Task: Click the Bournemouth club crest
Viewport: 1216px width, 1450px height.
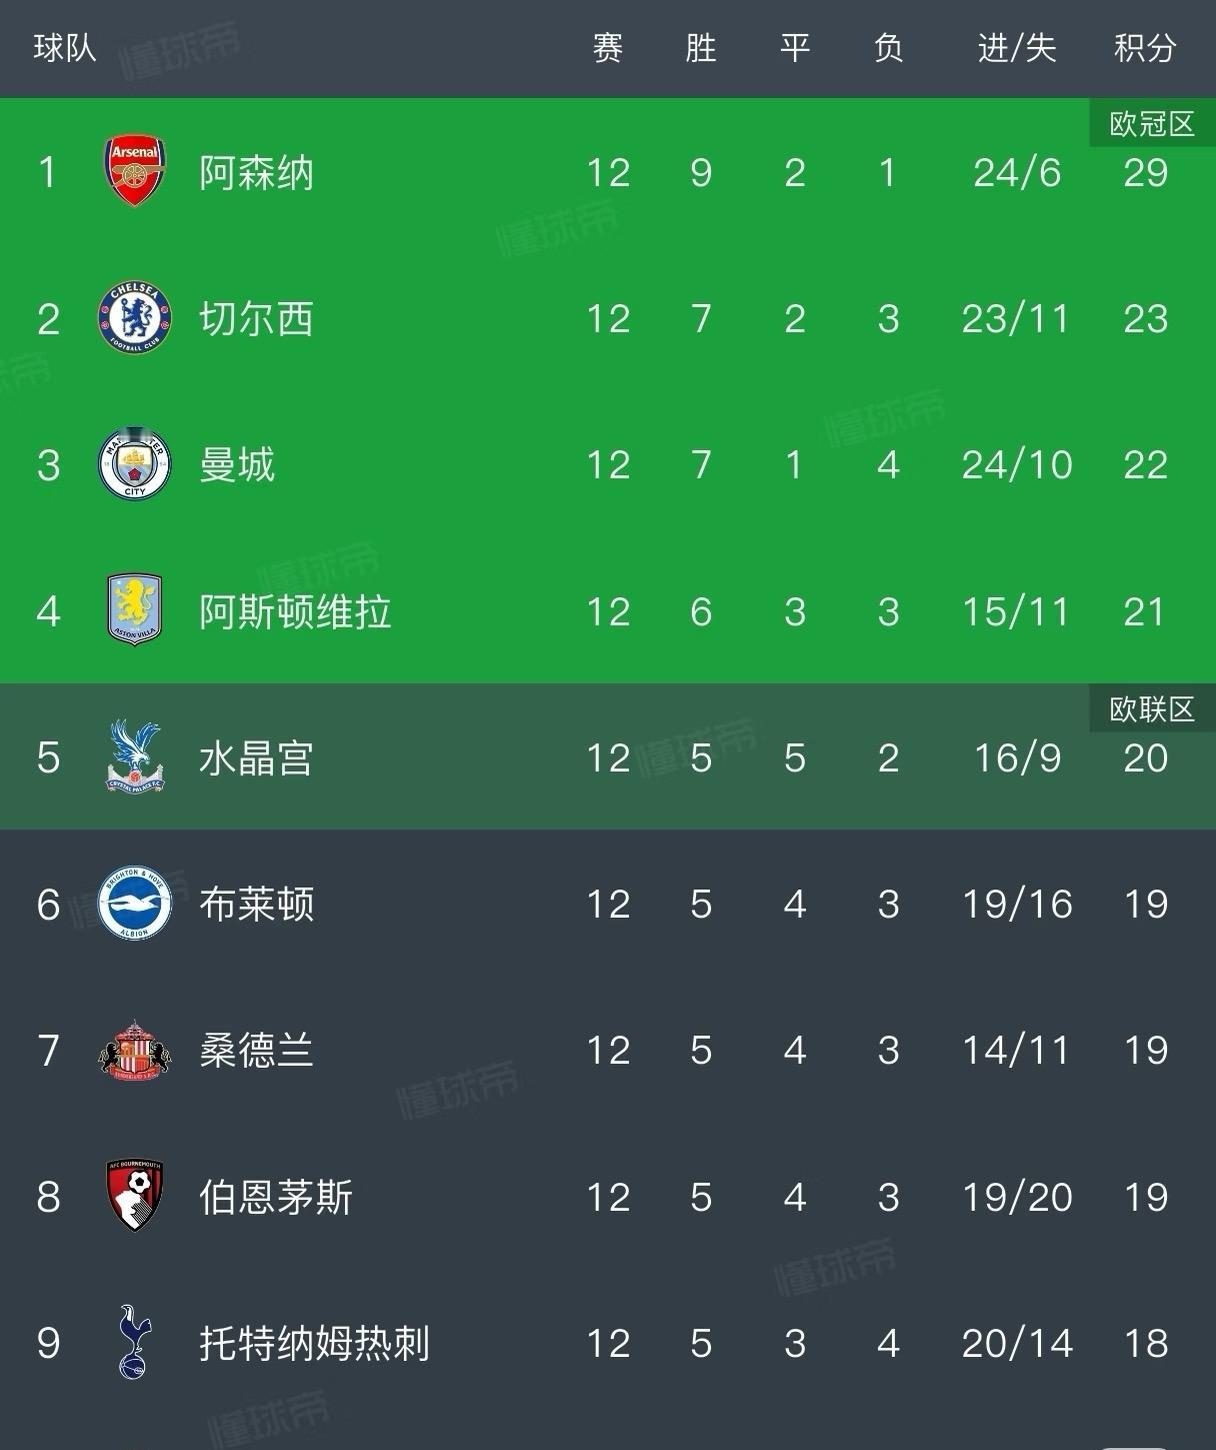Action: point(134,1196)
